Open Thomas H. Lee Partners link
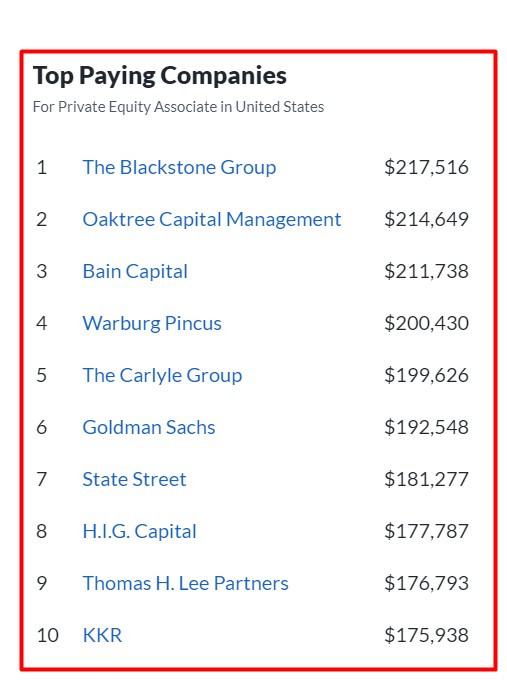 [x=185, y=583]
